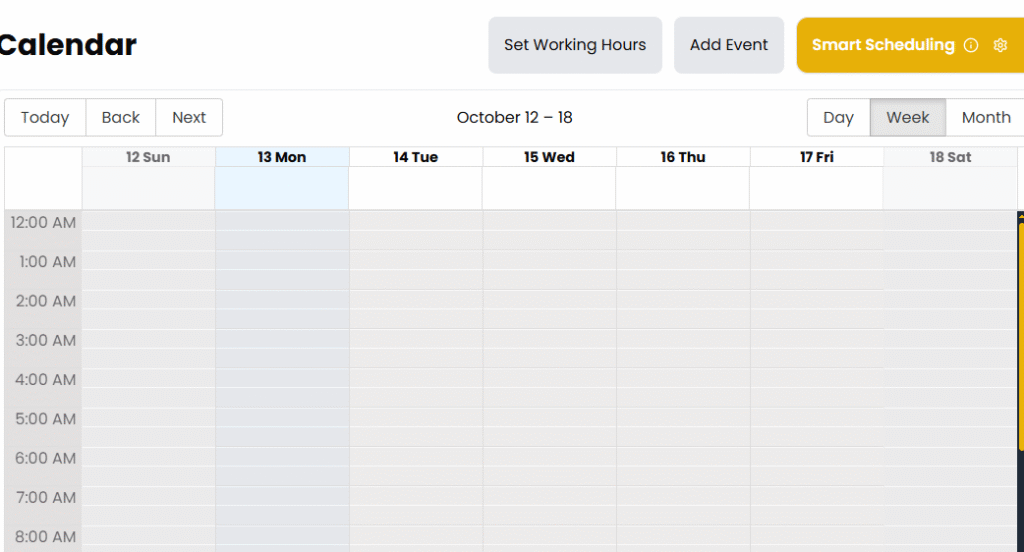
Task: Click the Set Working Hours button
Action: click(575, 45)
